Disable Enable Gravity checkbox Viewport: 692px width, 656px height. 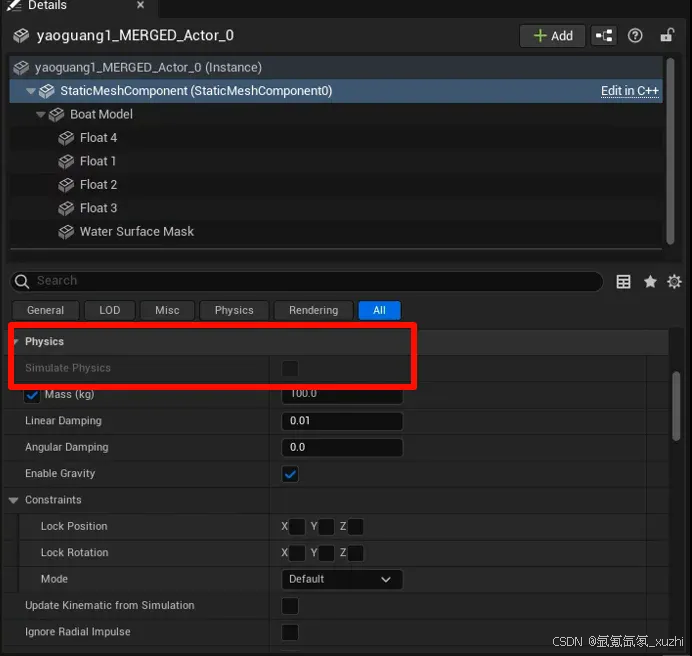[290, 474]
